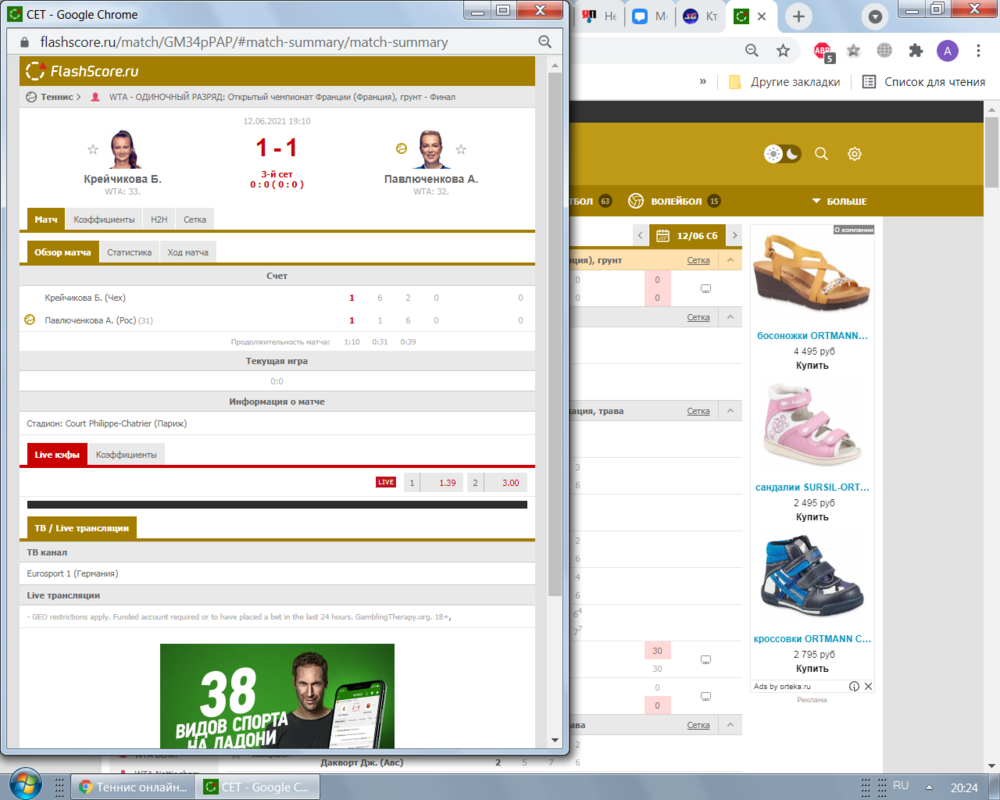Open the ABP Adblock Plus extension
The width and height of the screenshot is (1000, 800).
point(823,51)
